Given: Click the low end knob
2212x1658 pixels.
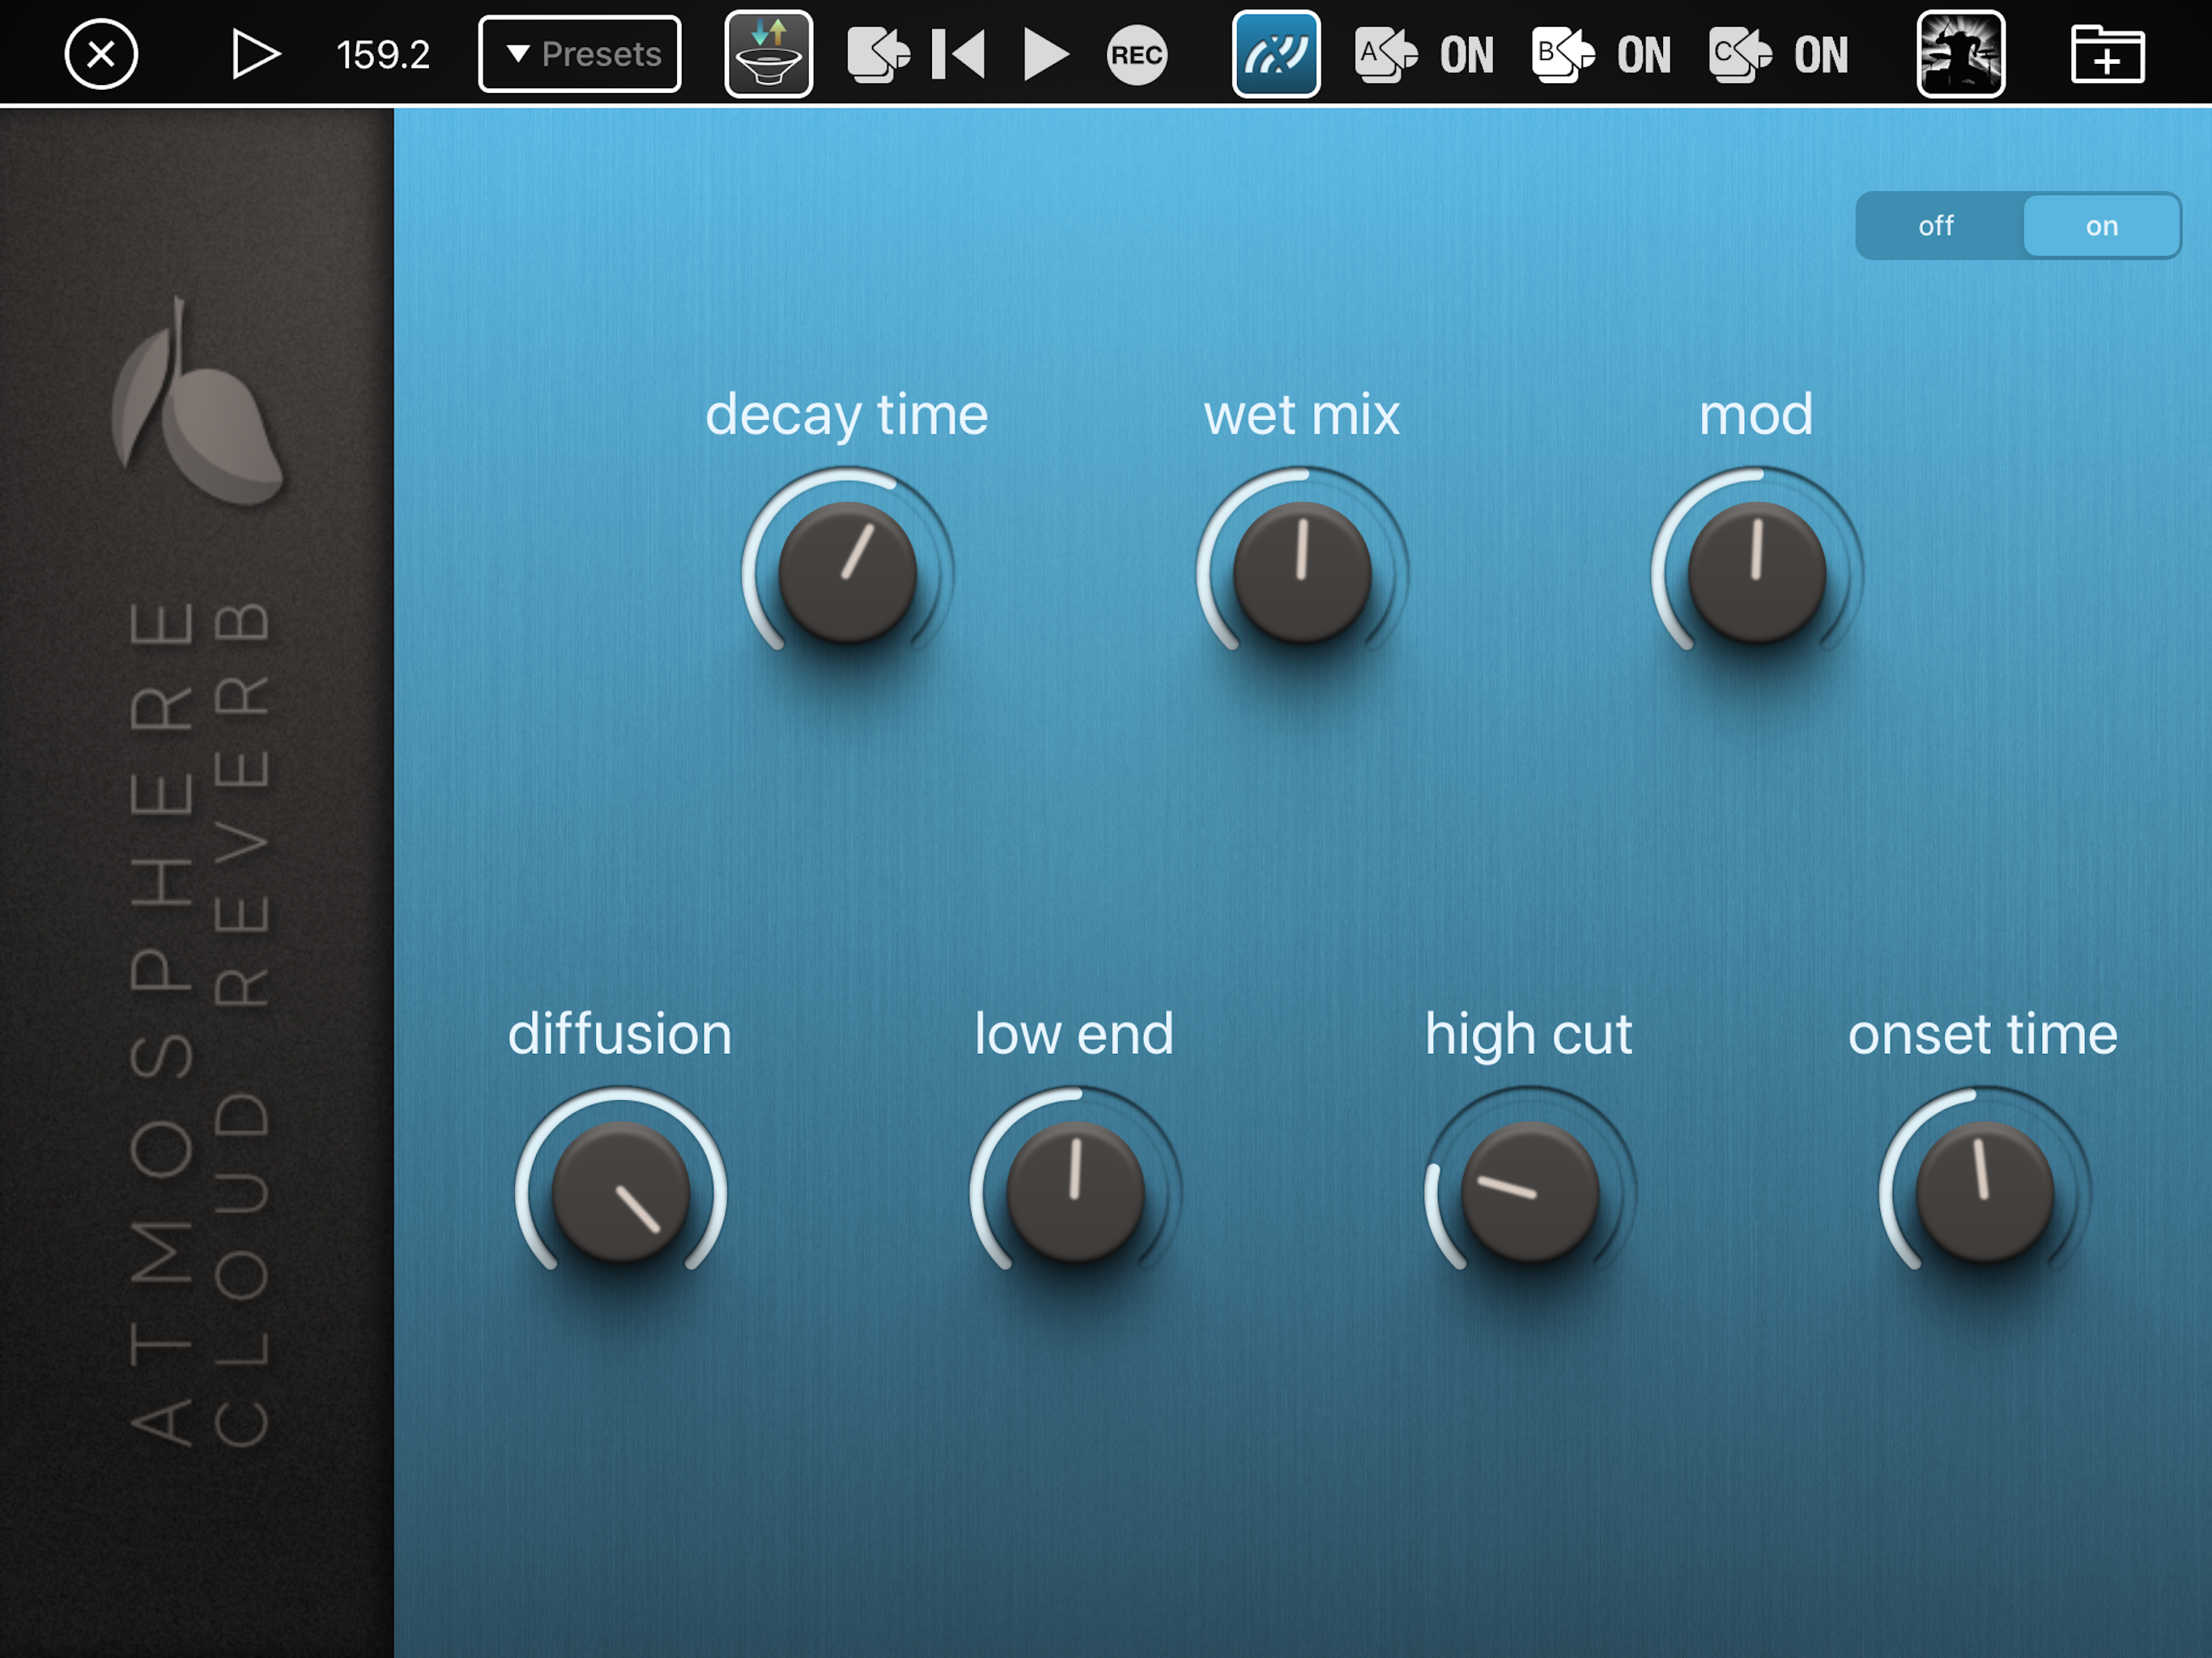Looking at the screenshot, I should (x=1075, y=1192).
